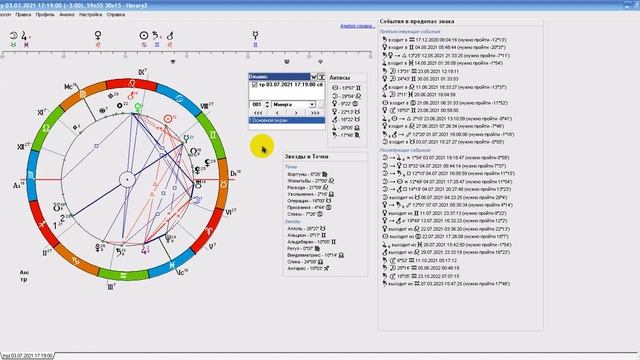
Task: Open the Профиль menu
Action: click(x=45, y=15)
